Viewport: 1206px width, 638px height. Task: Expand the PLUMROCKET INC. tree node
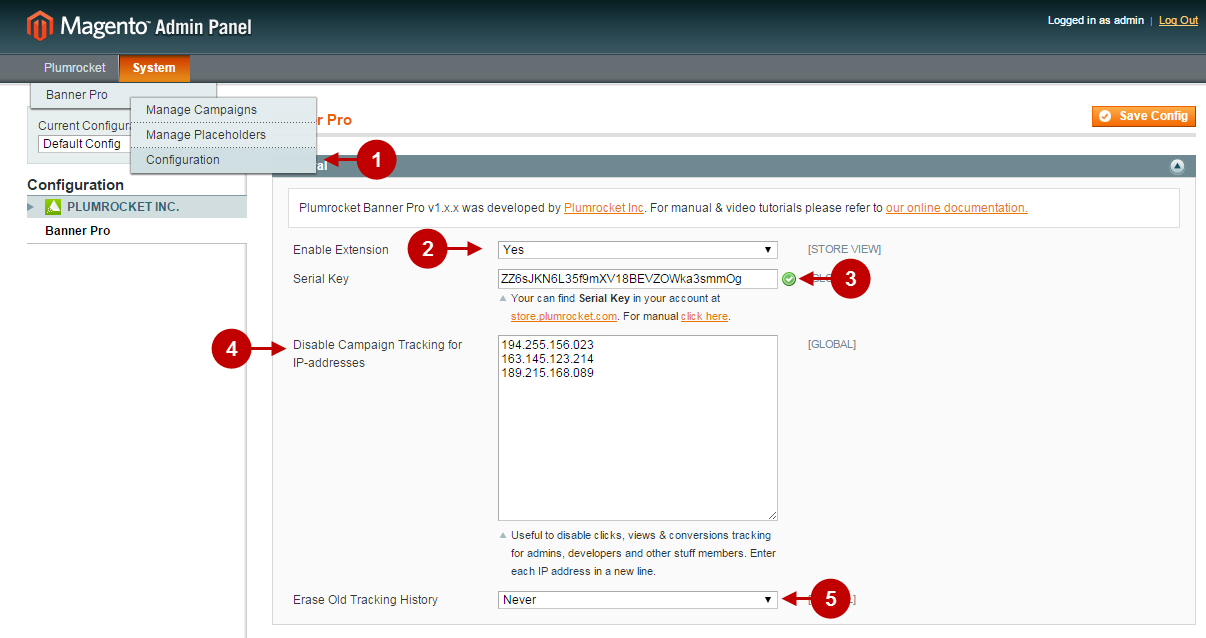(31, 207)
